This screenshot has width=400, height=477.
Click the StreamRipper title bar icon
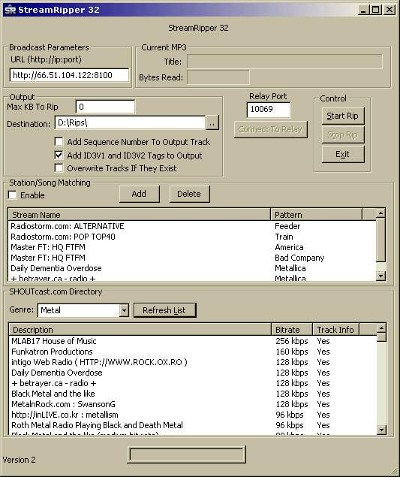coord(10,10)
